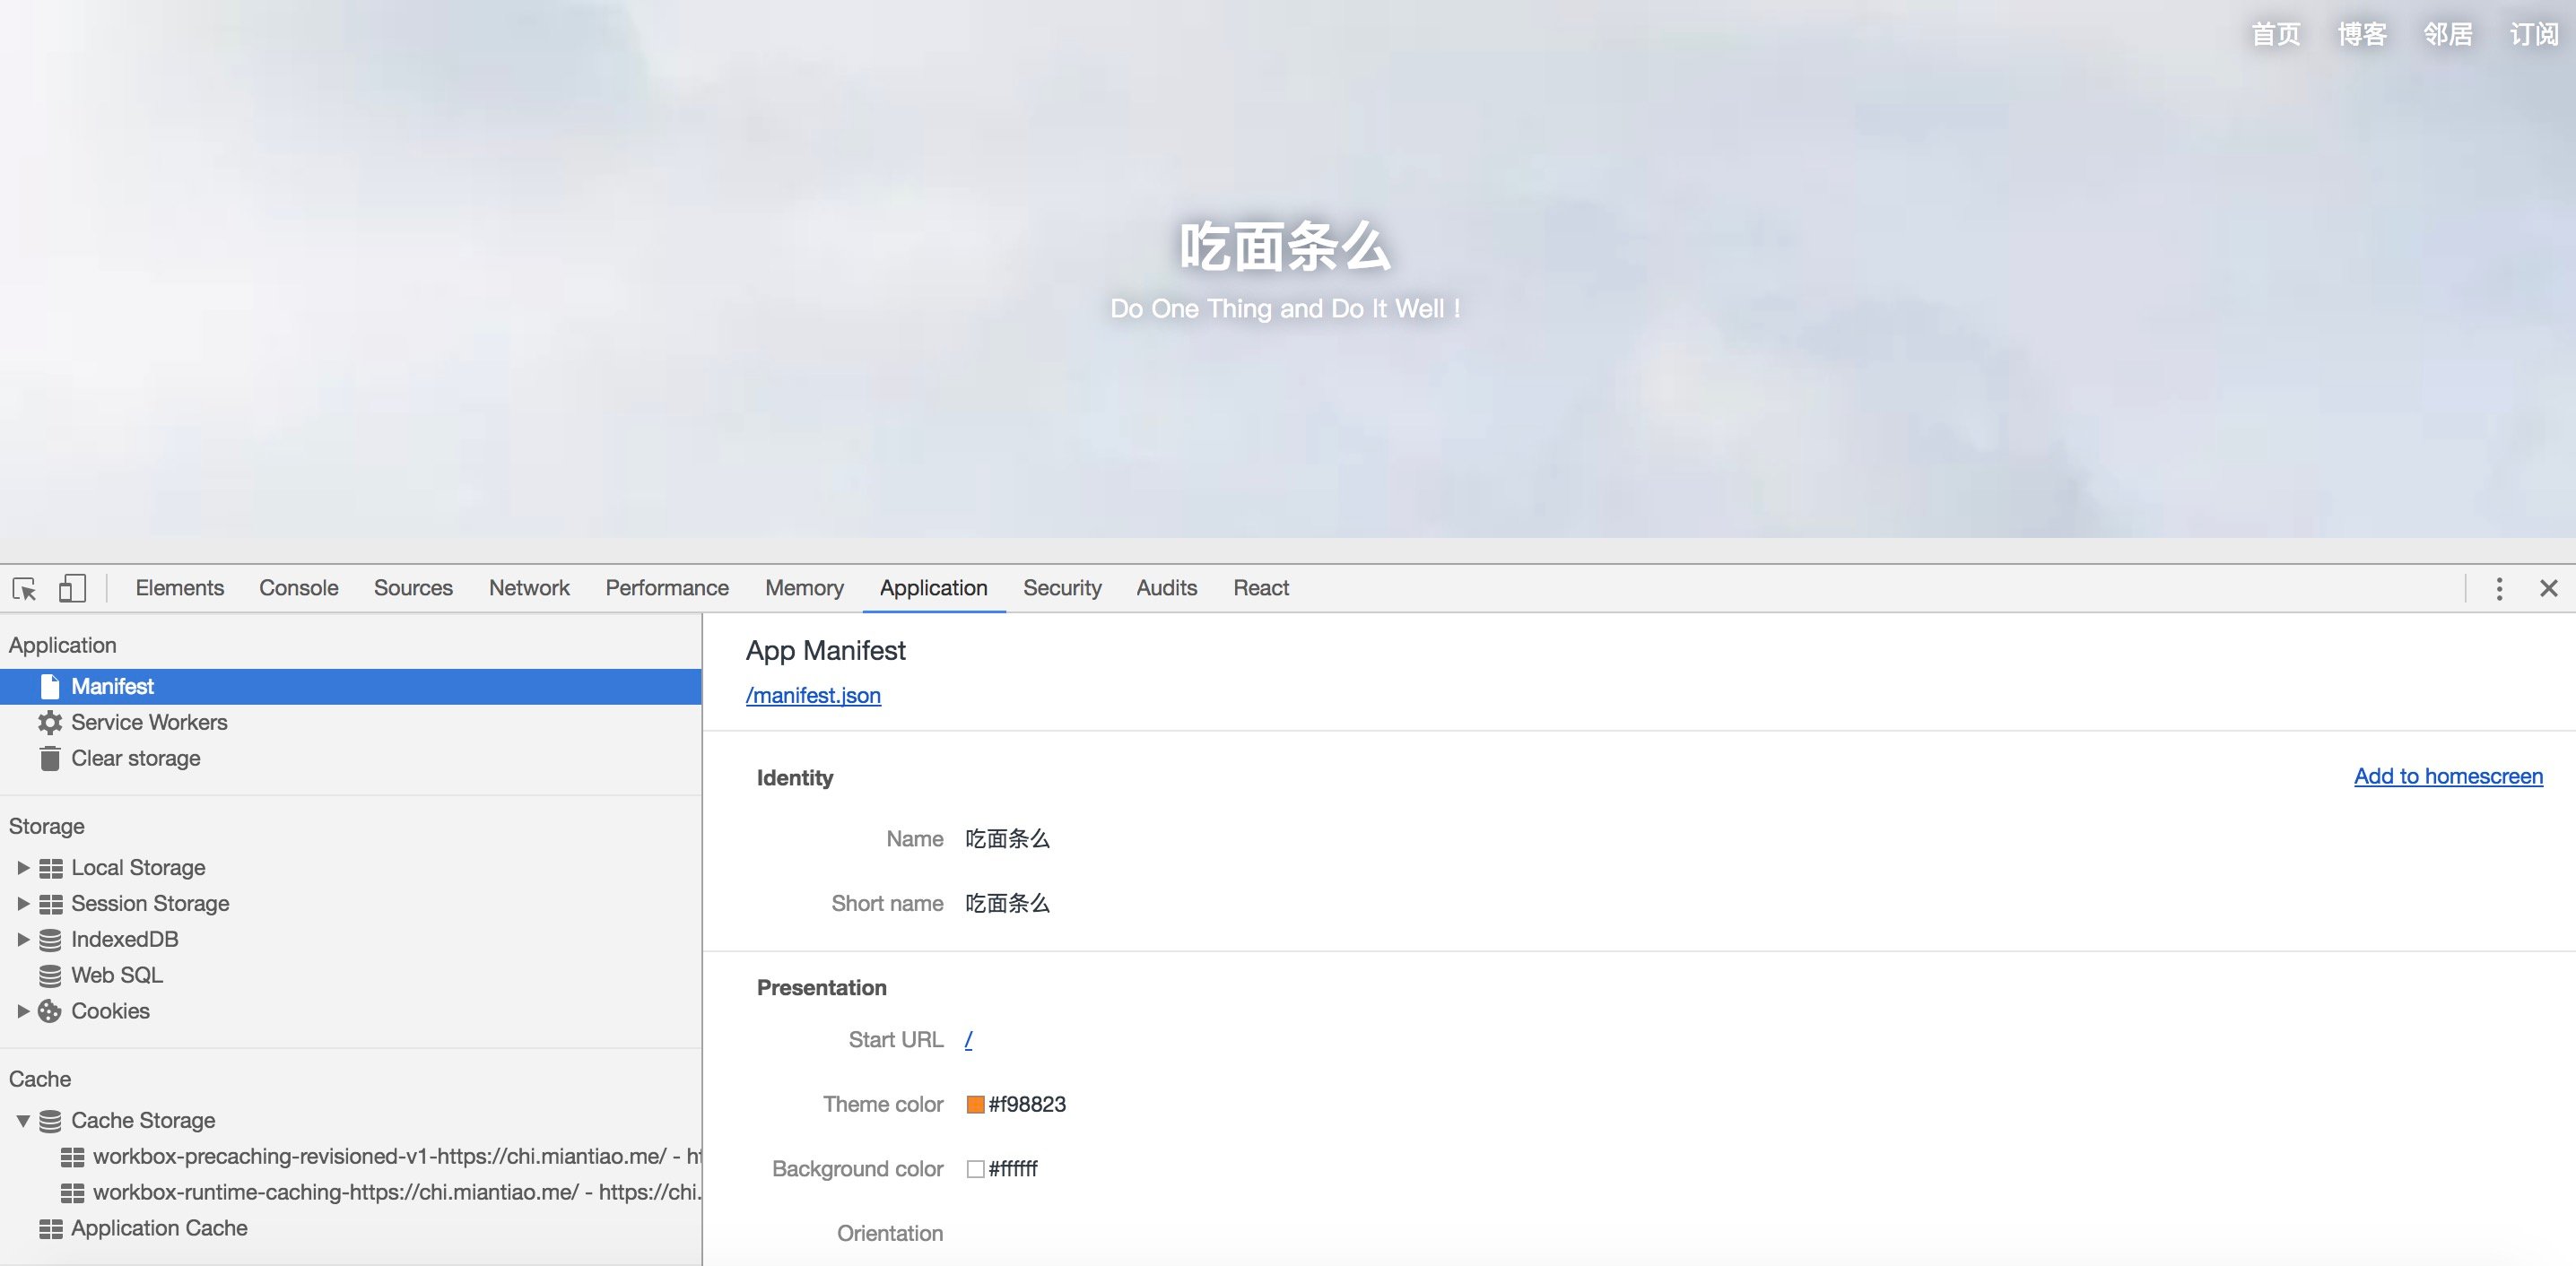Click the orange theme color swatch
The image size is (2576, 1266).
[975, 1104]
